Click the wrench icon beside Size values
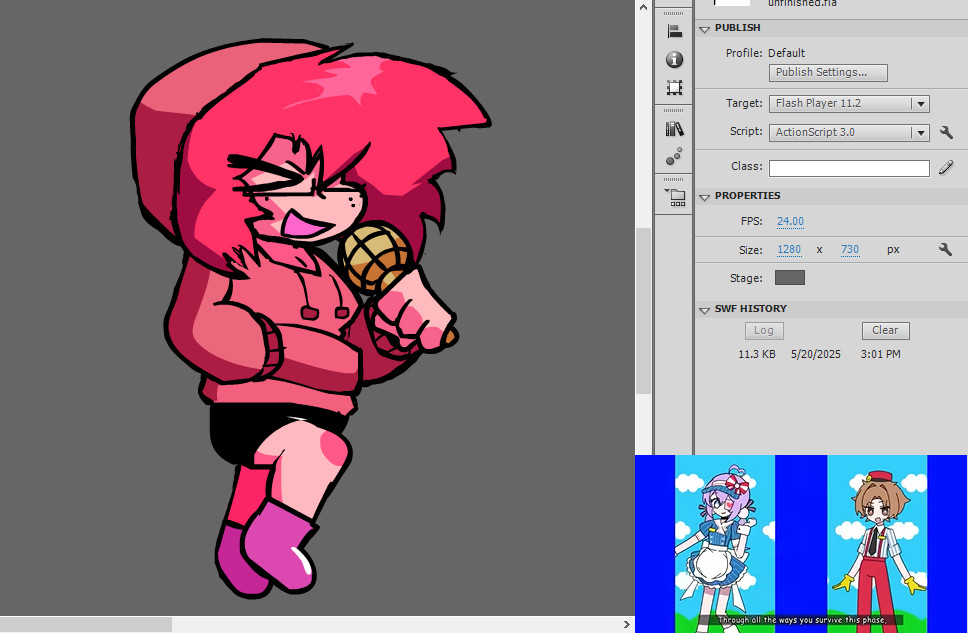Screen dimensions: 968x633 (x=945, y=249)
